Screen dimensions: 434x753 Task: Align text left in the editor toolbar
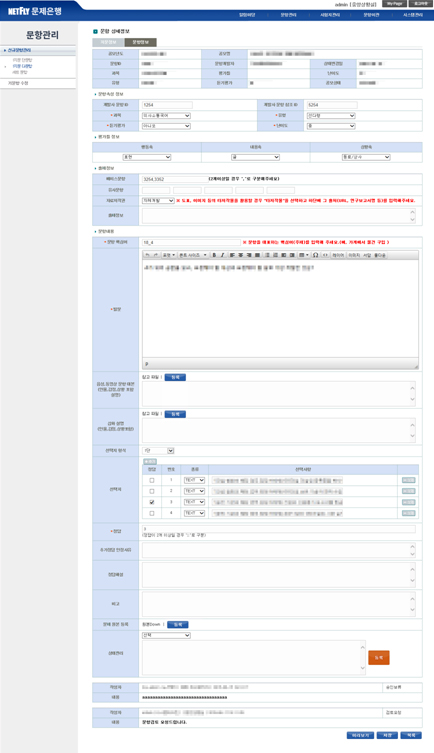tap(232, 255)
